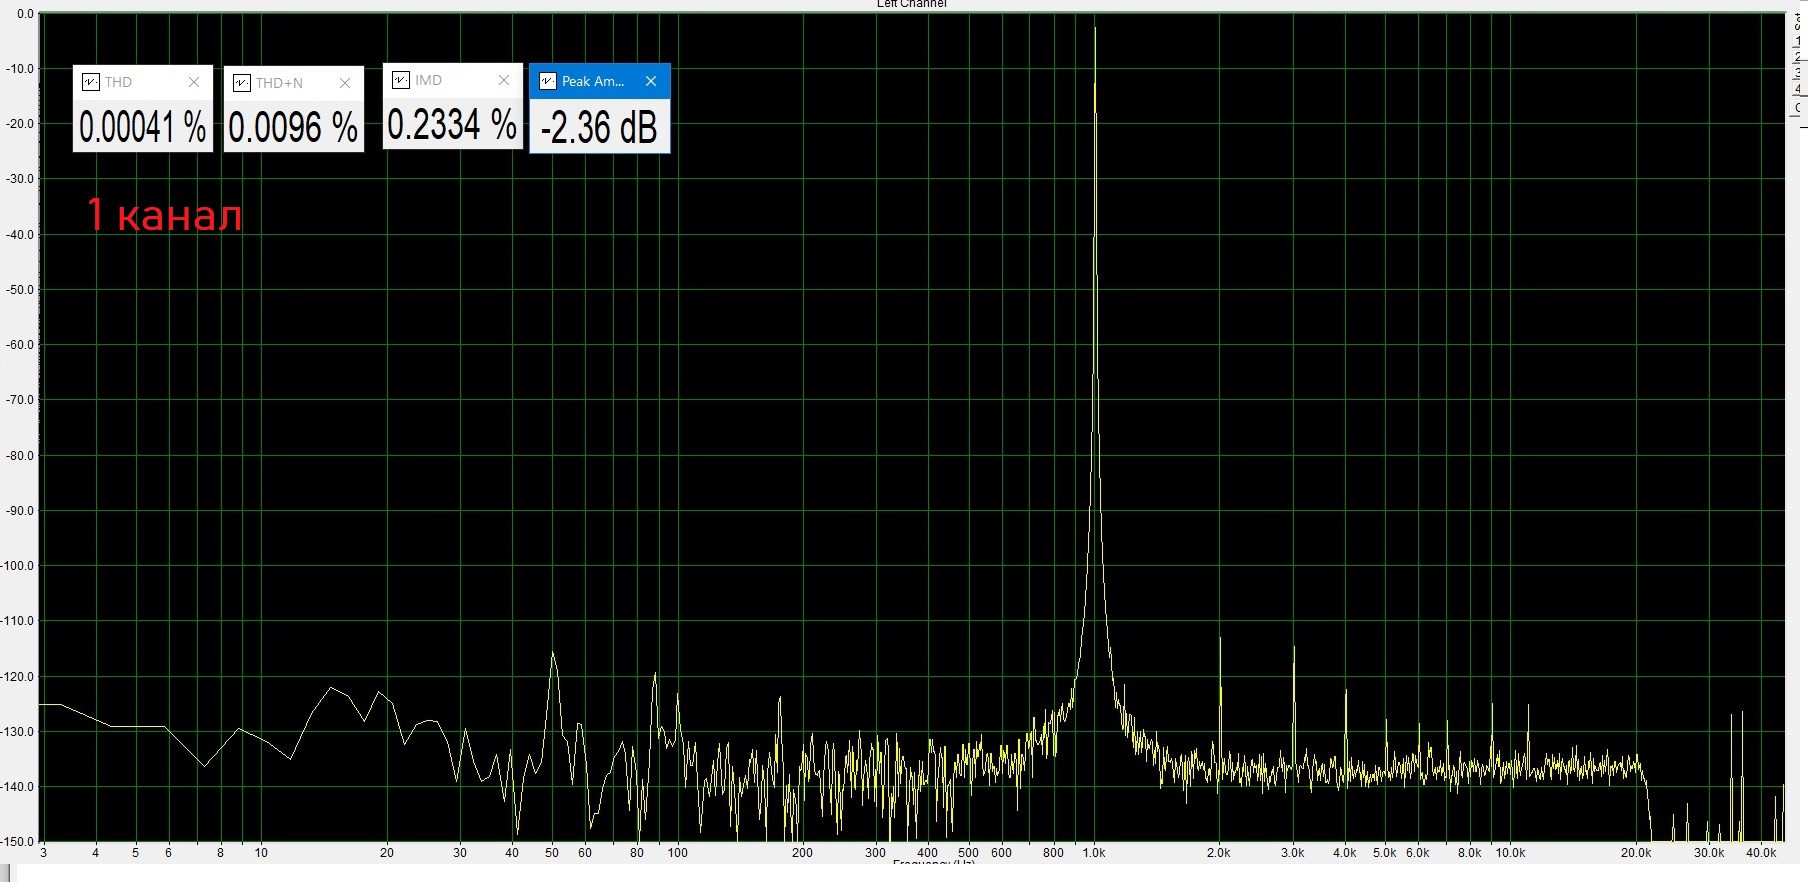
Task: Click the -150.0 dB amplitude axis label
Action: pos(18,842)
